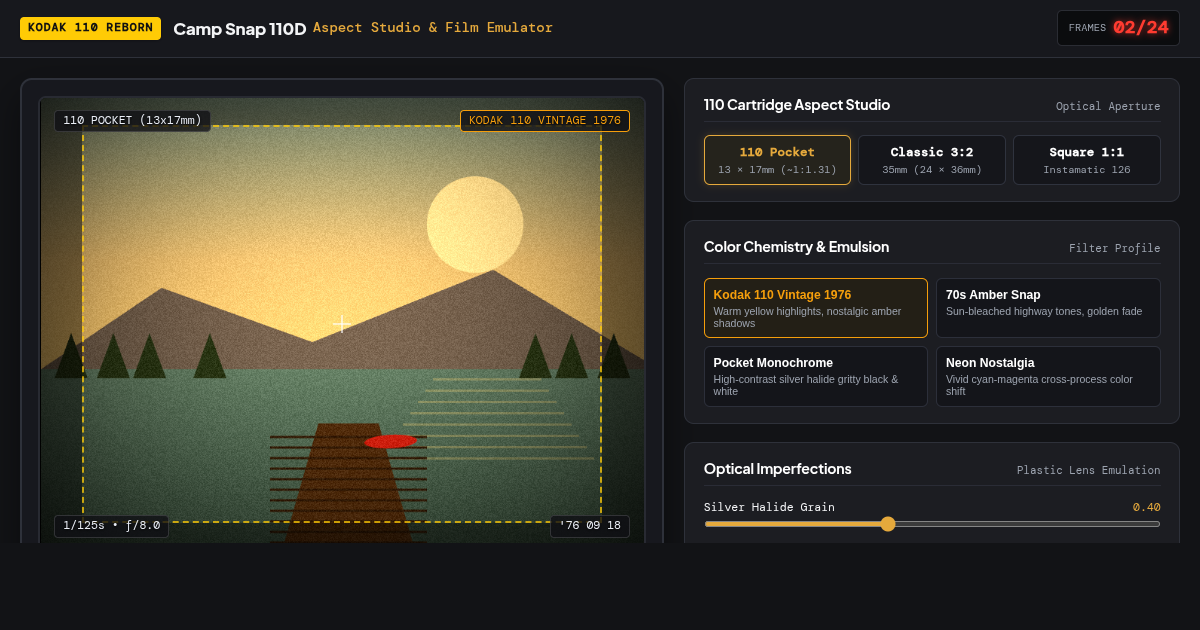This screenshot has height=630, width=1200.
Task: Click the Camp Snap 110D title
Action: (240, 29)
